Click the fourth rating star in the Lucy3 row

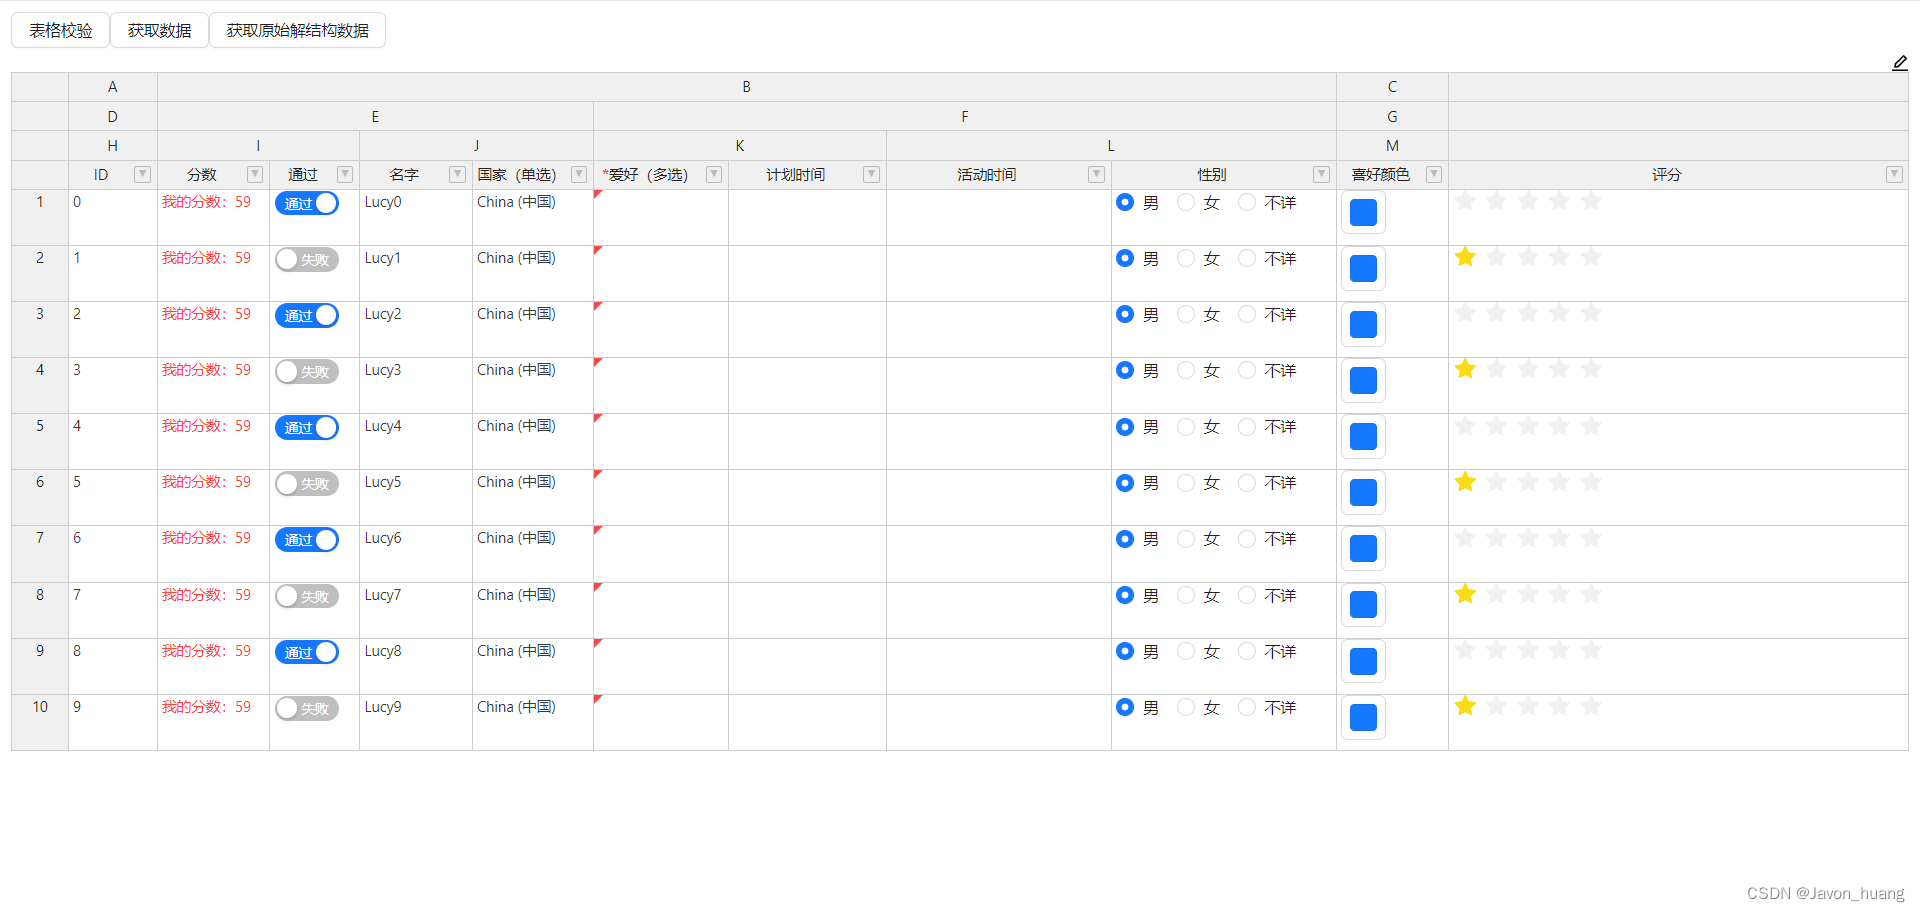click(x=1560, y=369)
